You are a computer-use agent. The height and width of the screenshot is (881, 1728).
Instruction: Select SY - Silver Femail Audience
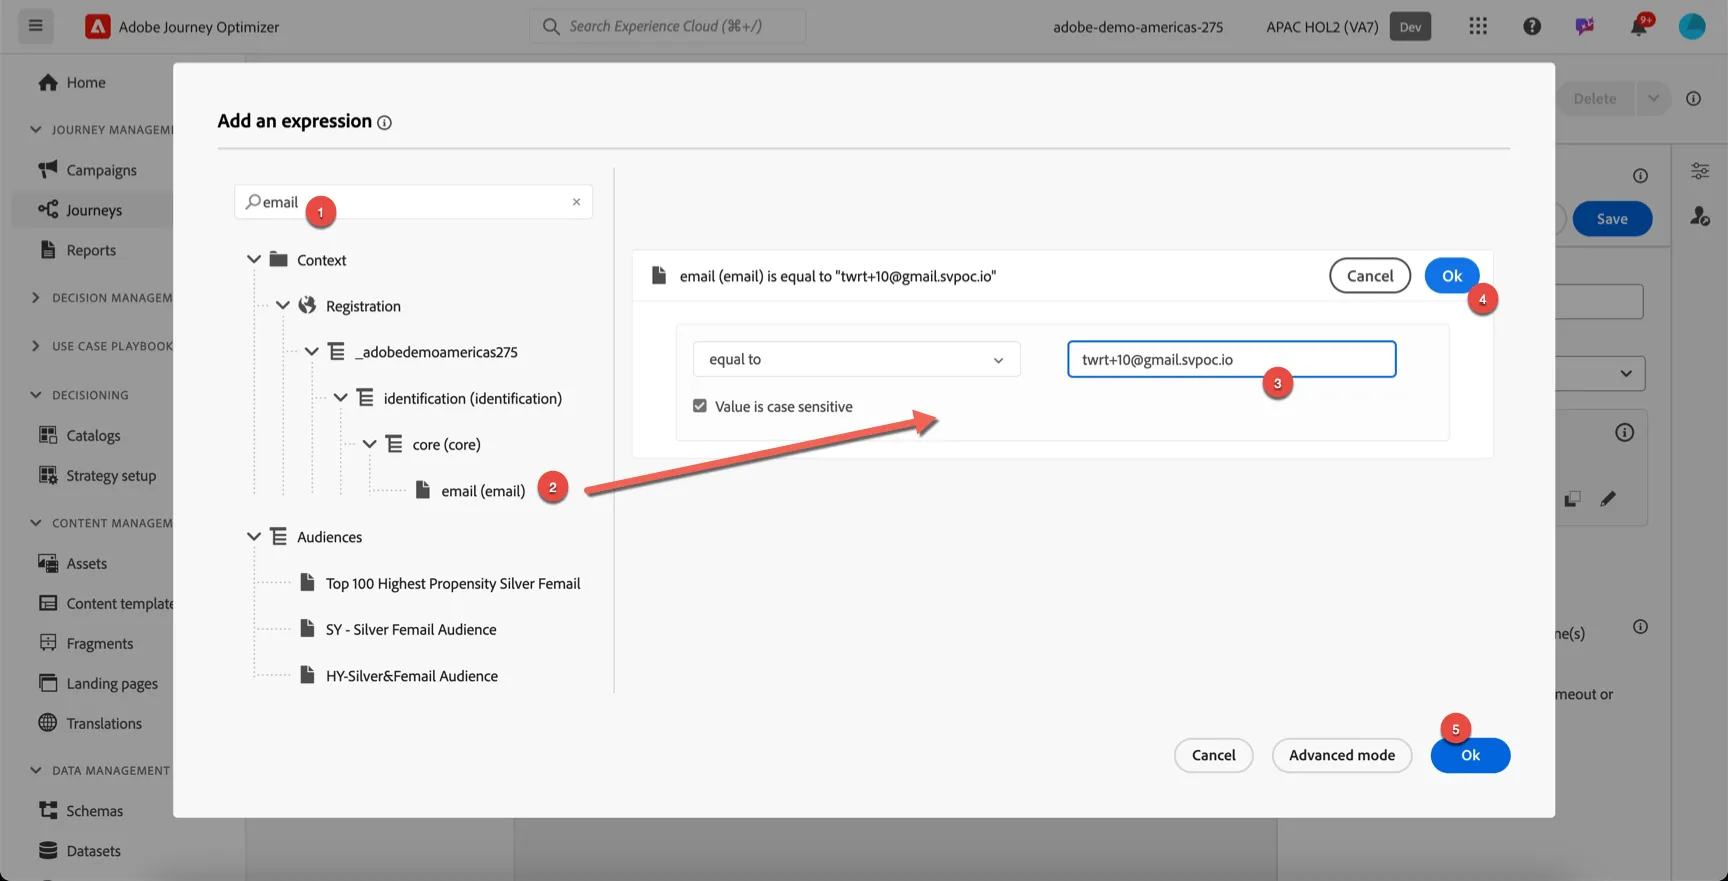point(411,629)
